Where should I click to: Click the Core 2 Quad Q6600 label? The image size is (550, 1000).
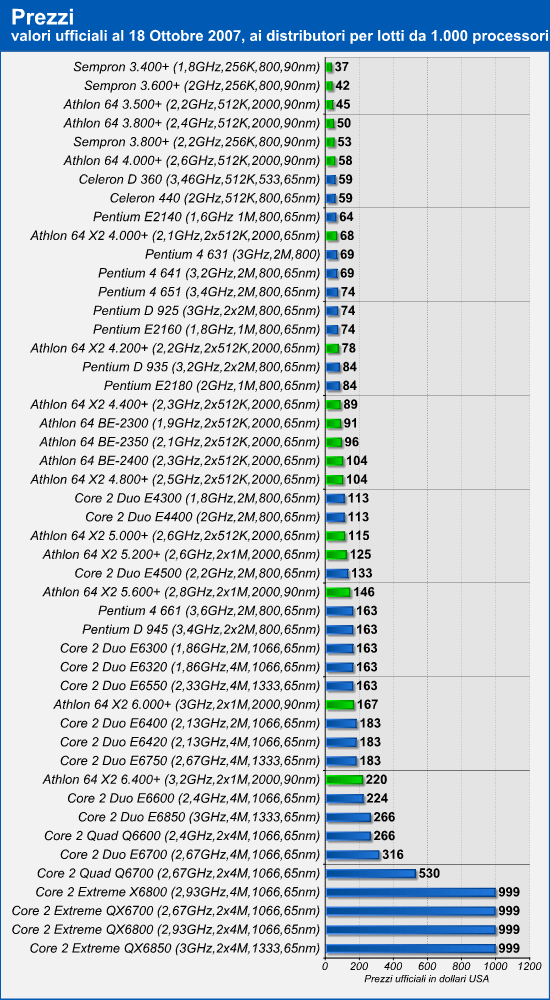pyautogui.click(x=182, y=836)
